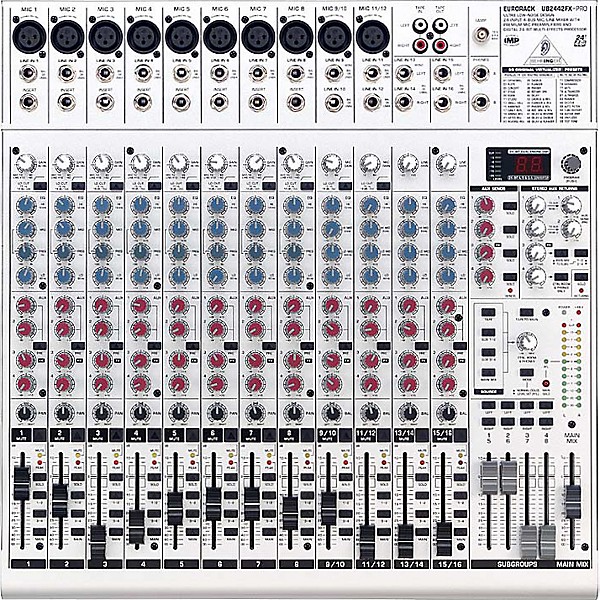Click the channel 6 Gain knob
The height and width of the screenshot is (600, 600).
217,163
